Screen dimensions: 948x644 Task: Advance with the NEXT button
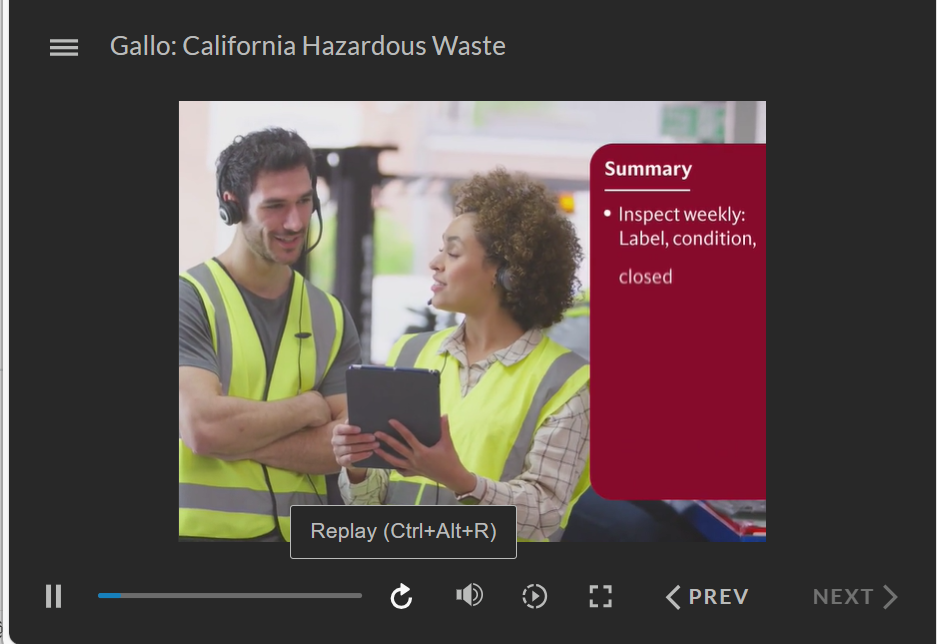855,597
